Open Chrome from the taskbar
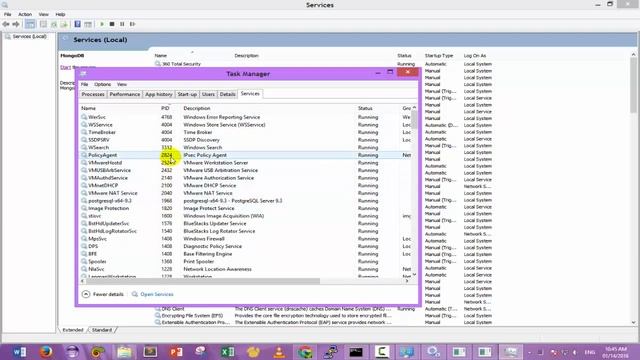This screenshot has width=640, height=360. (305, 351)
